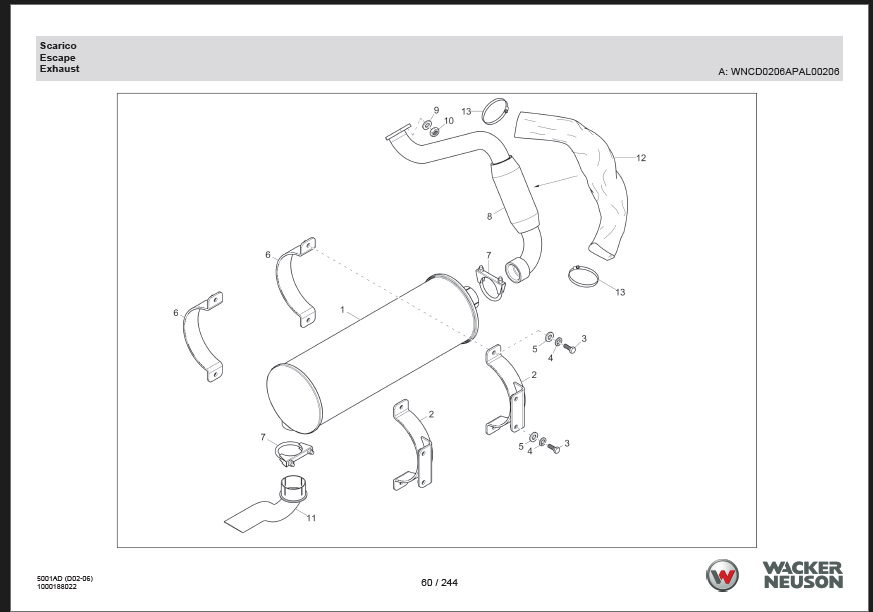
Task: Click the WACKER NEUSON brand text
Action: coord(802,575)
